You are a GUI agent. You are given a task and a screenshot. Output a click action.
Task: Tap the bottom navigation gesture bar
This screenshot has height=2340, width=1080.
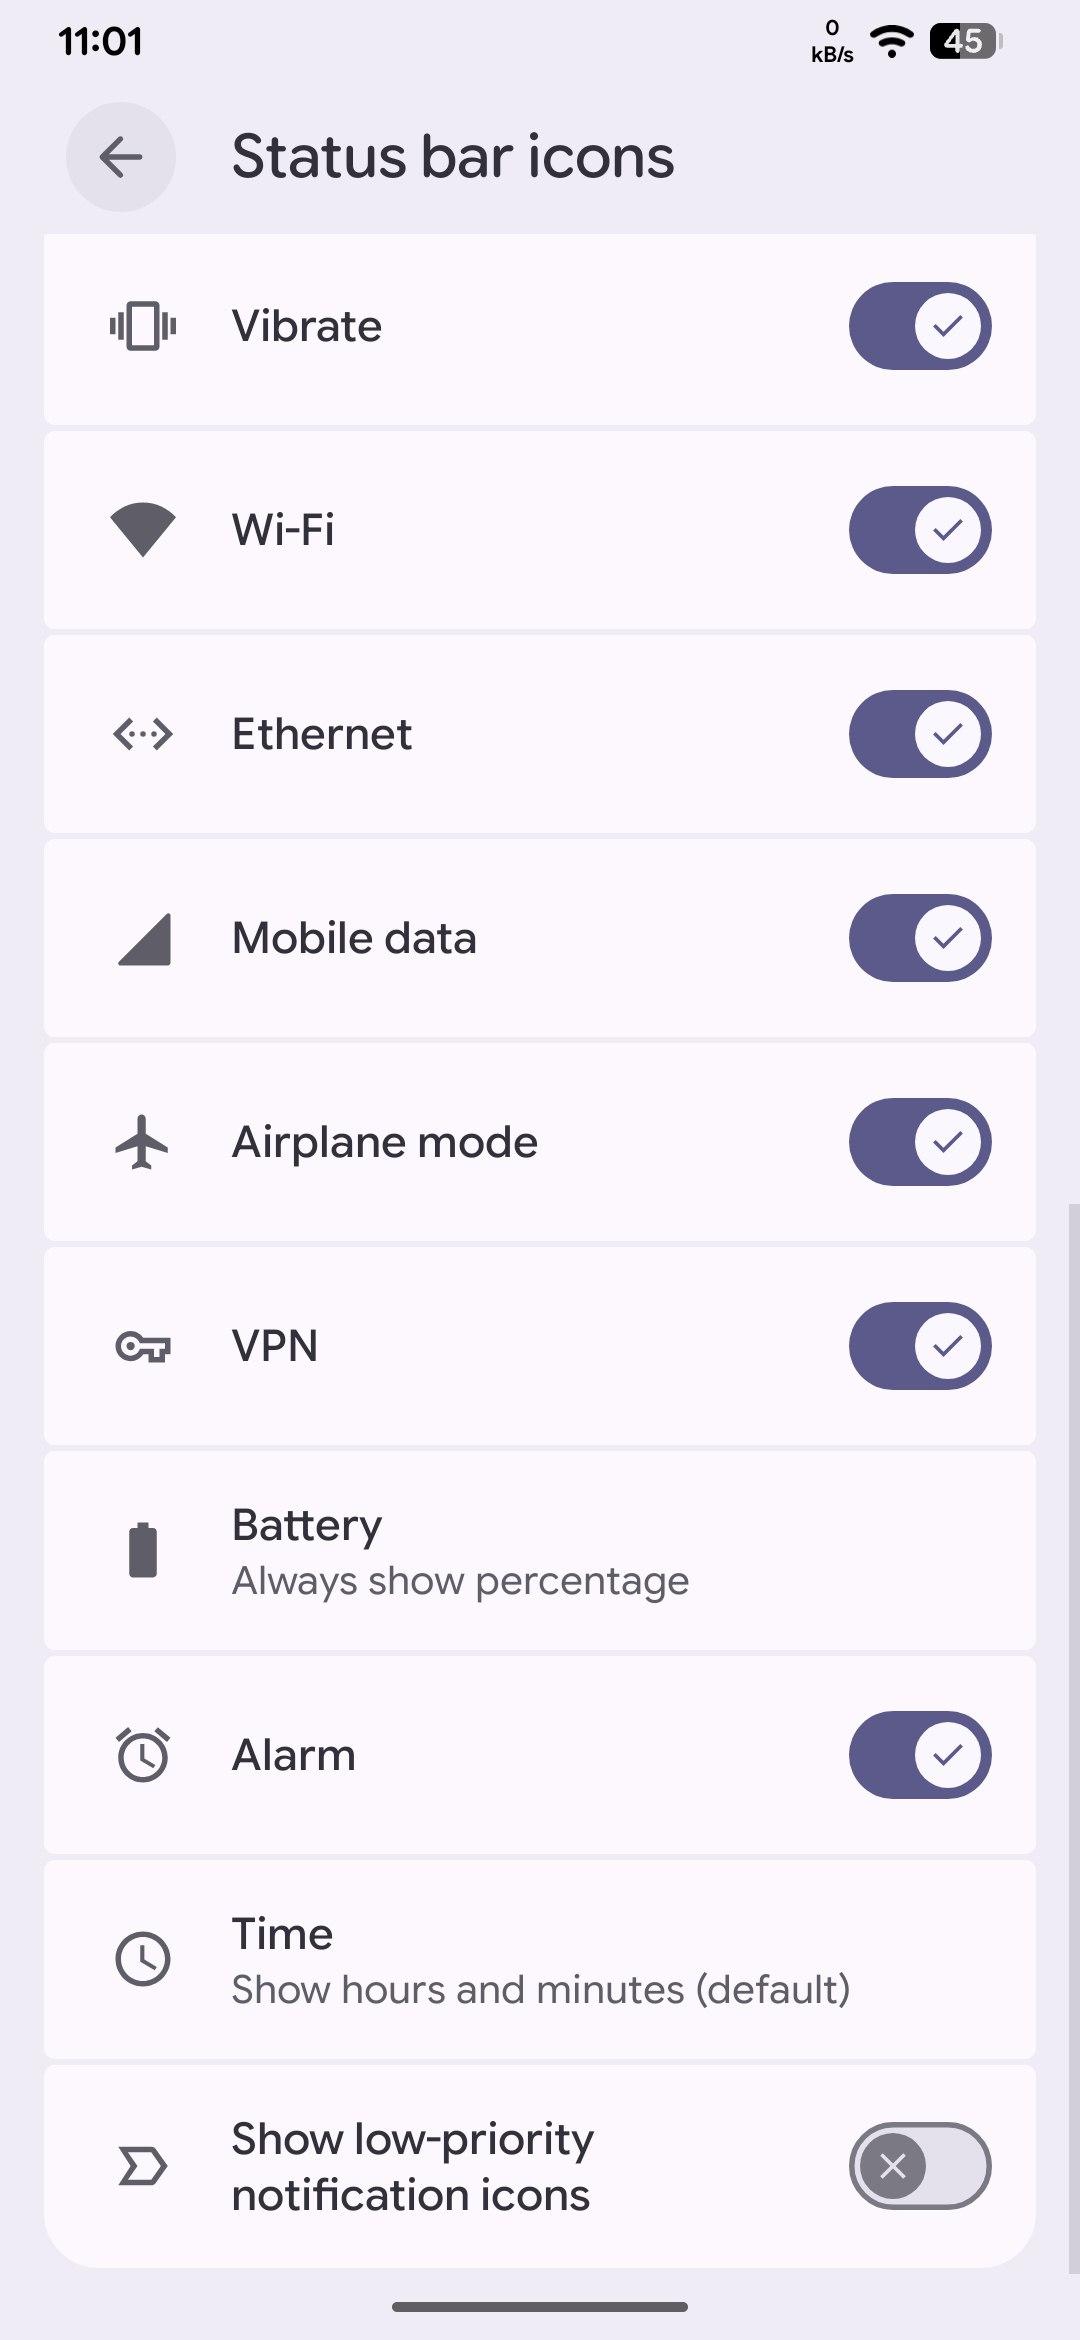click(x=540, y=2307)
